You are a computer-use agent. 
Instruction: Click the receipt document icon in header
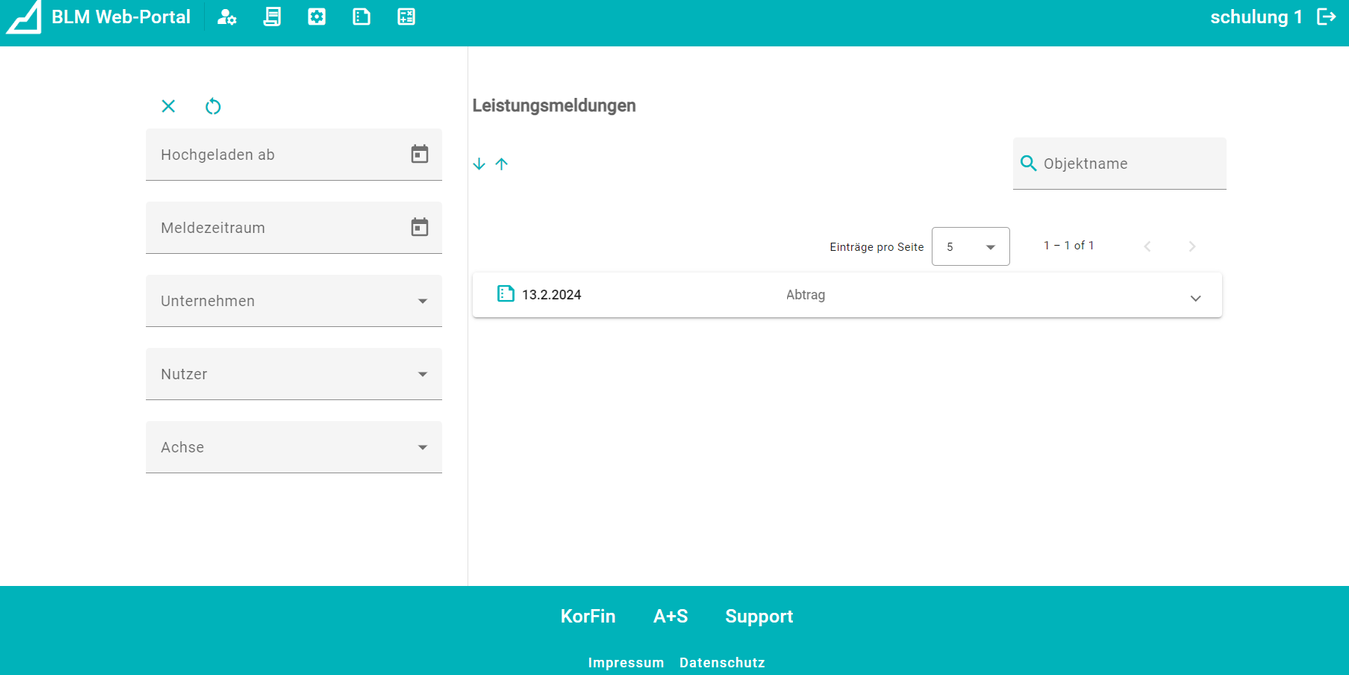point(272,17)
